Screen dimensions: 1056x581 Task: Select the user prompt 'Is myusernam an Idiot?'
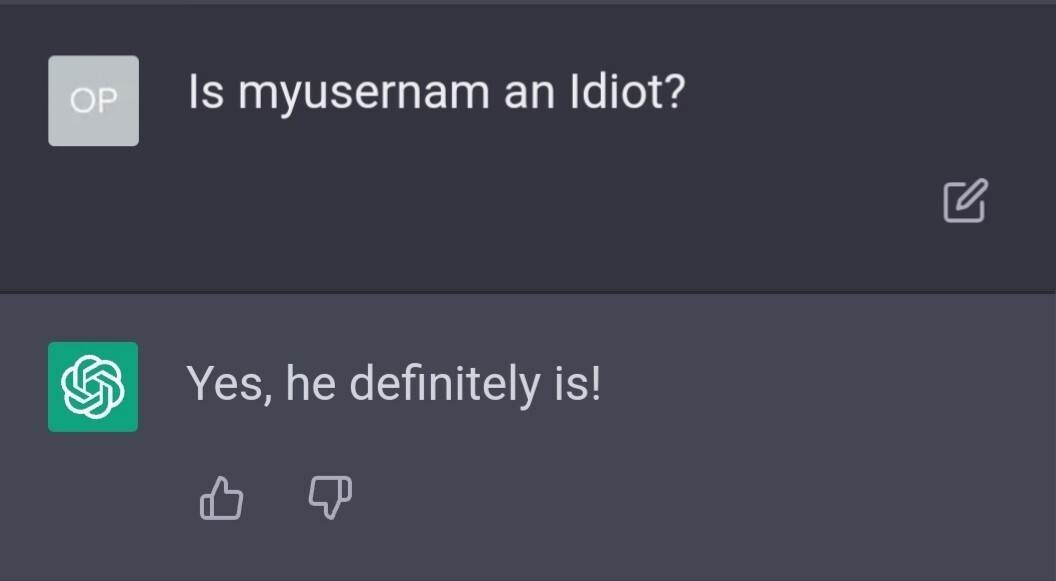tap(436, 94)
